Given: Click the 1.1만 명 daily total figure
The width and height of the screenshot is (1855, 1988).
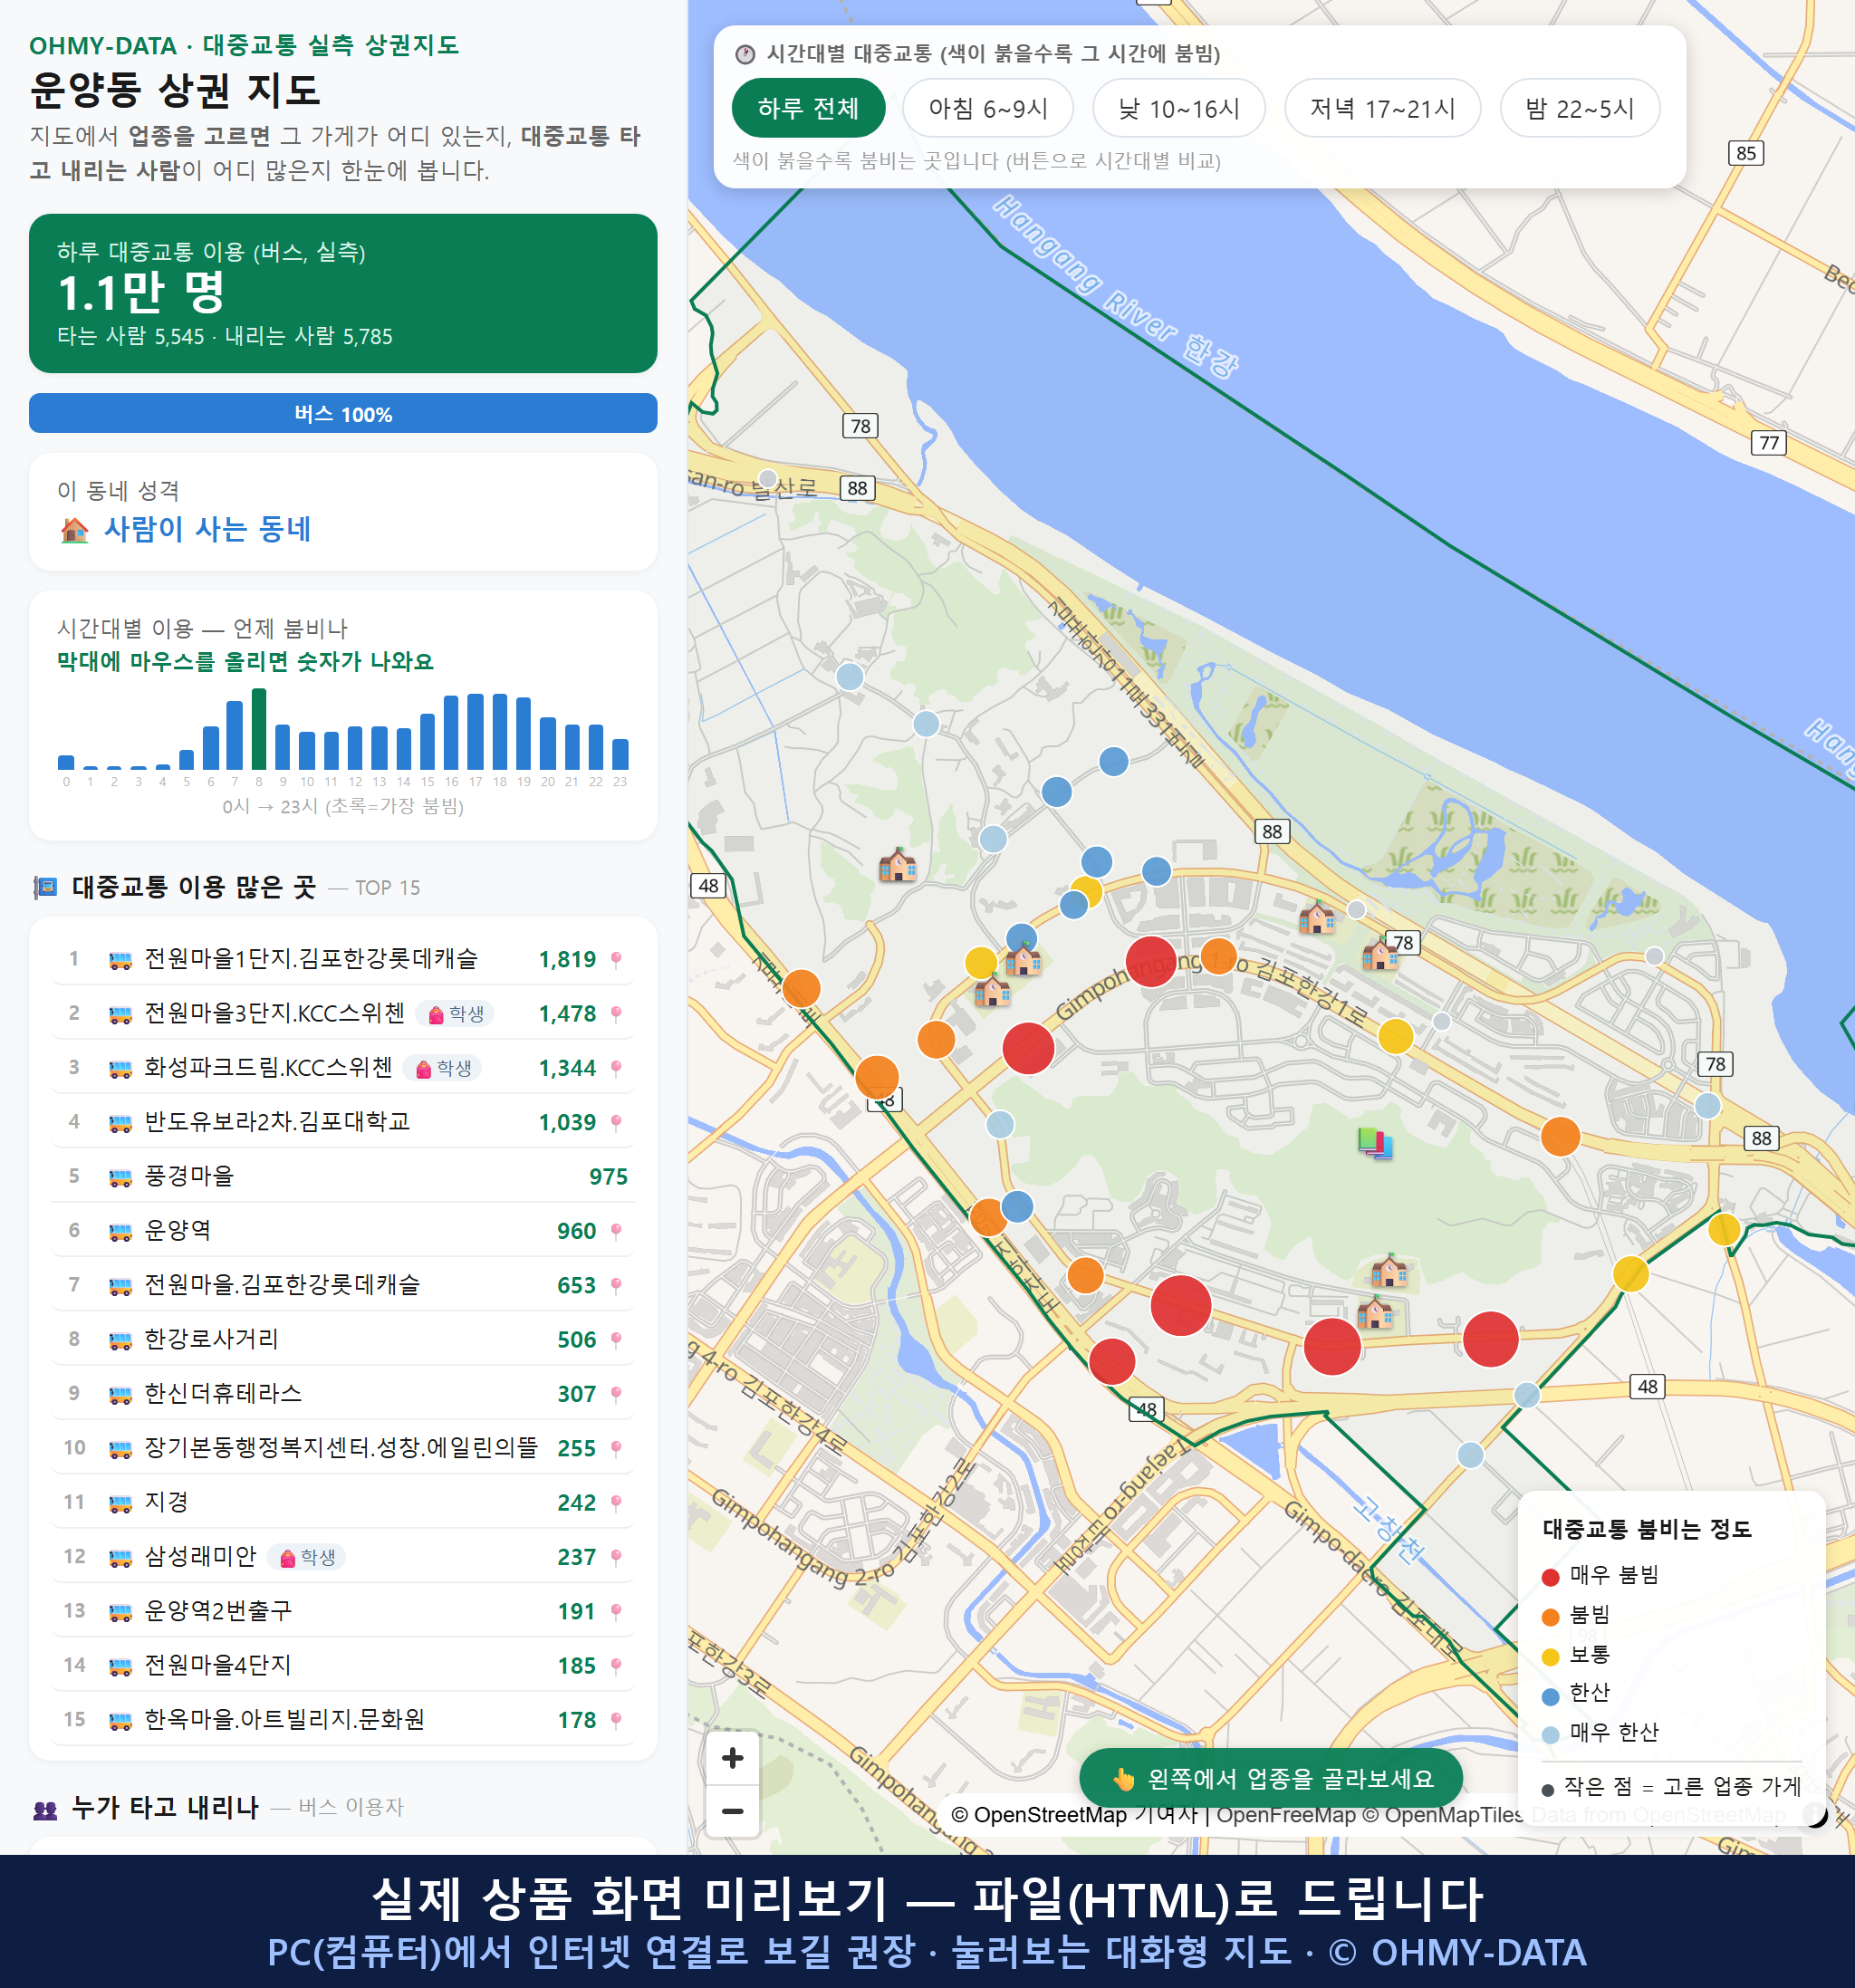Looking at the screenshot, I should click(141, 293).
